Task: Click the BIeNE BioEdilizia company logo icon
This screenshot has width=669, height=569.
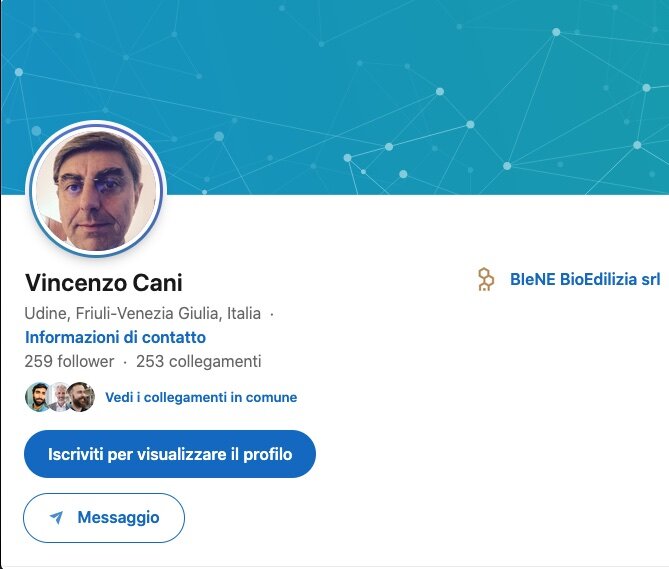Action: click(x=486, y=280)
